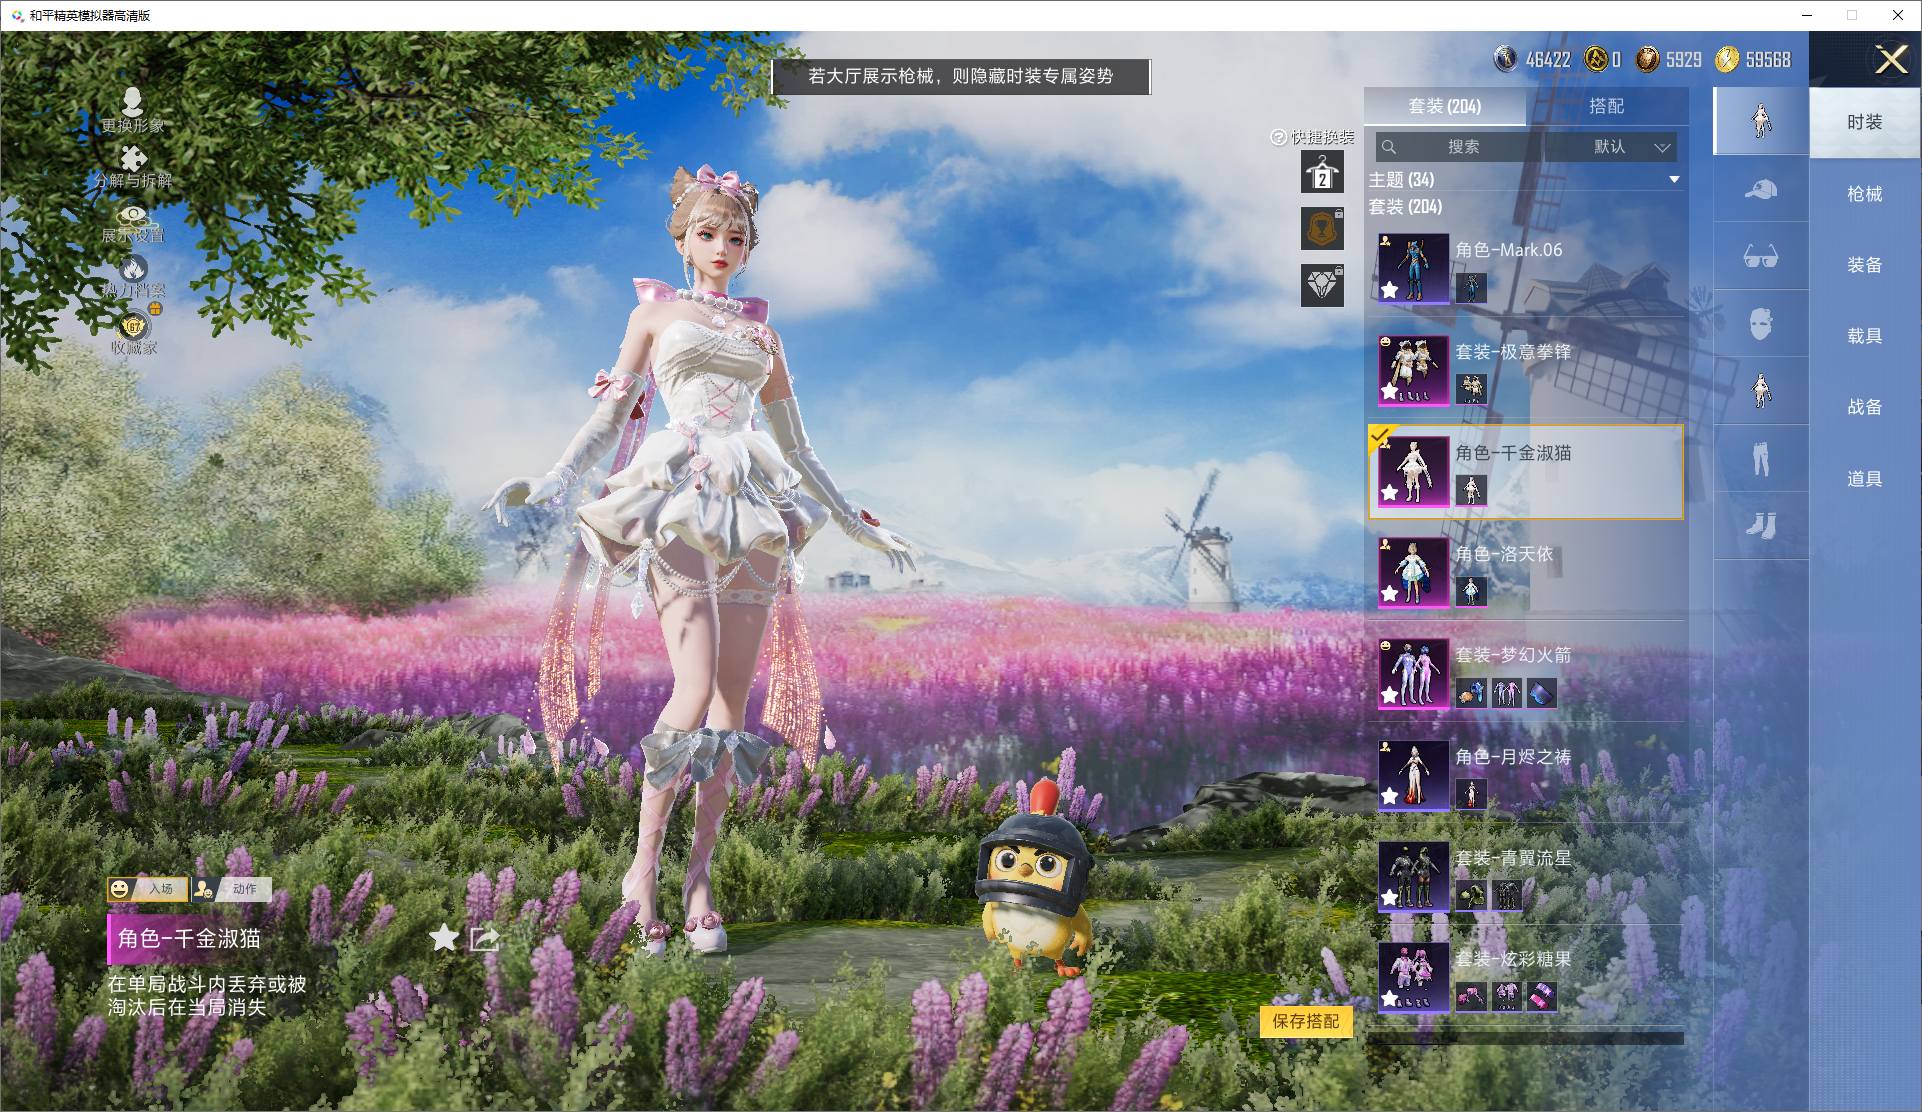The image size is (1922, 1112).
Task: Toggle favorite star on 角色-Mark.06 thumbnail
Action: [x=1390, y=290]
